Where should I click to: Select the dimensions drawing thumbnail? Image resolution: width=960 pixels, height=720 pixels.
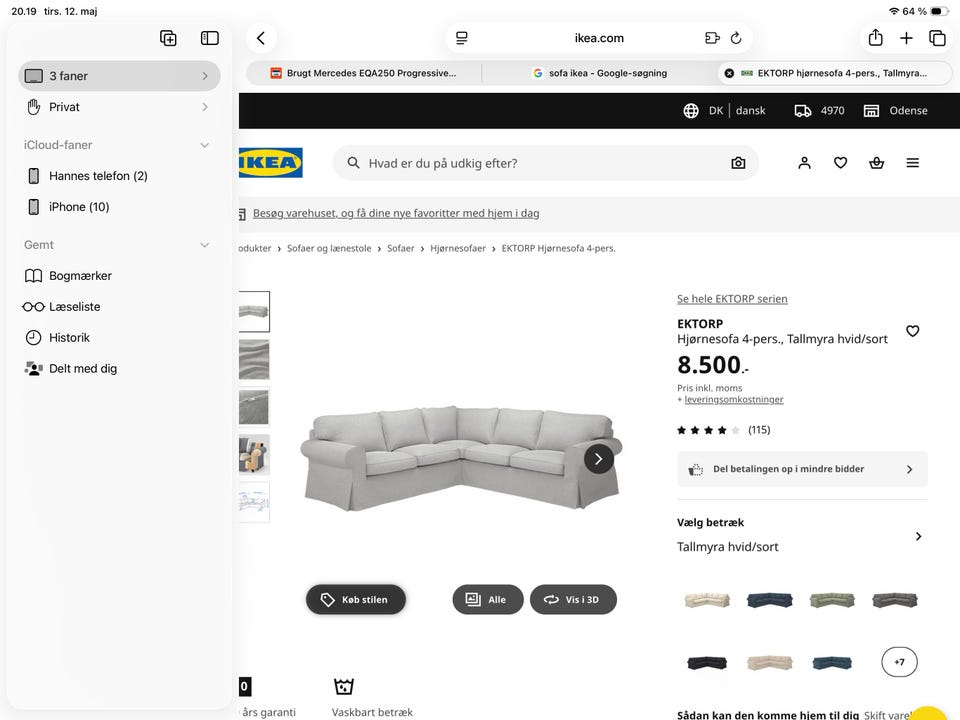(x=253, y=503)
